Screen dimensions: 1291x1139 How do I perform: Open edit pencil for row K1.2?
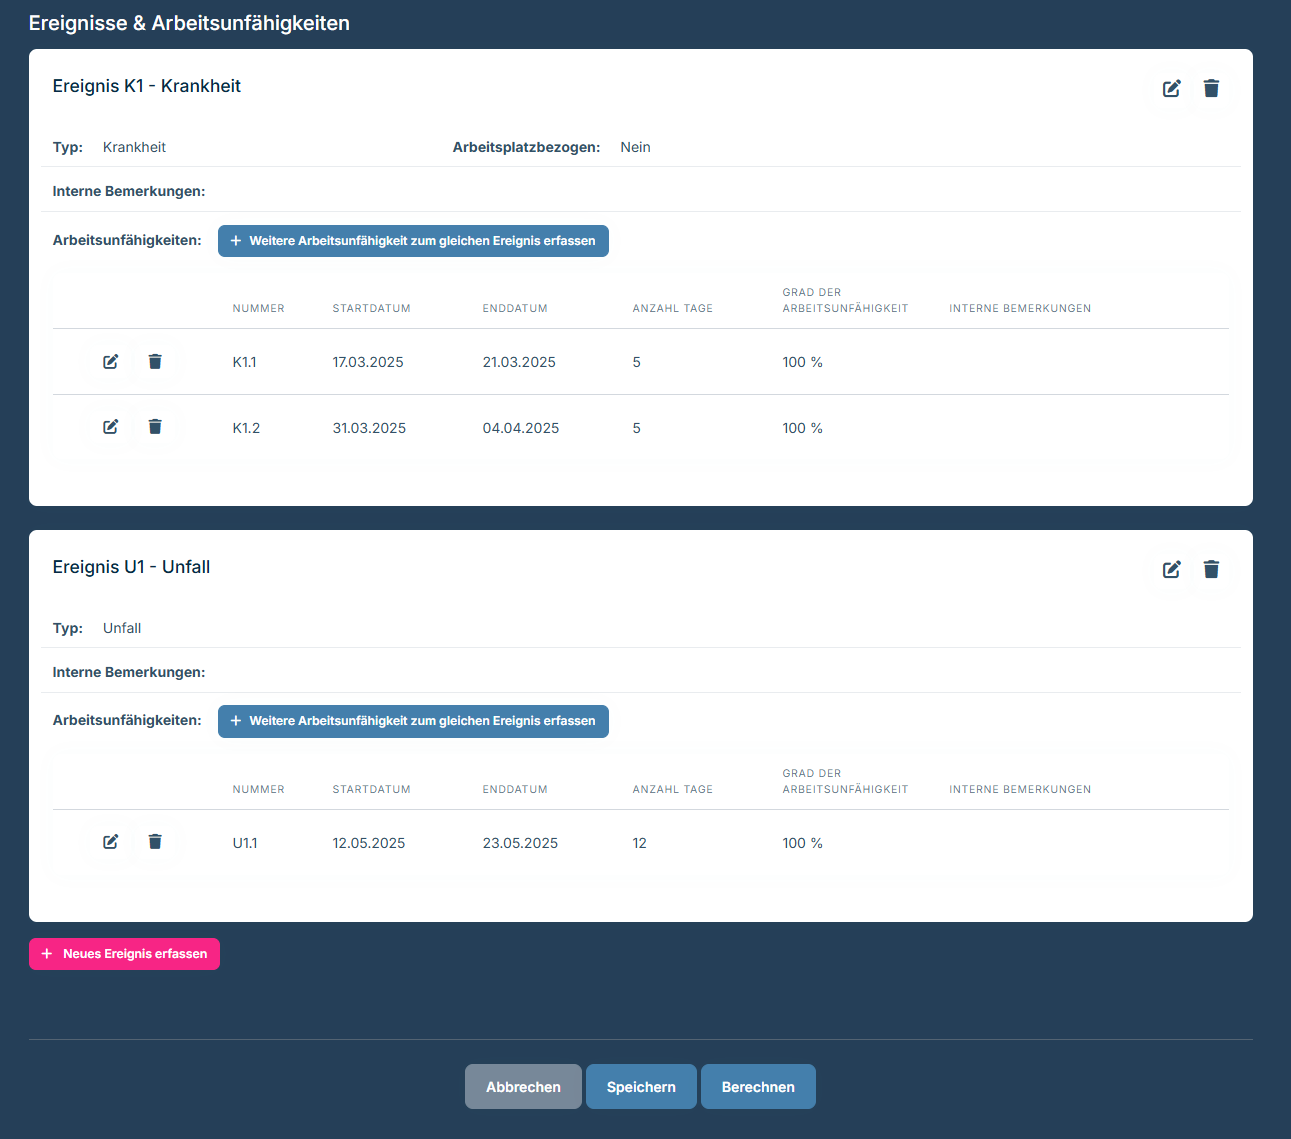(111, 427)
